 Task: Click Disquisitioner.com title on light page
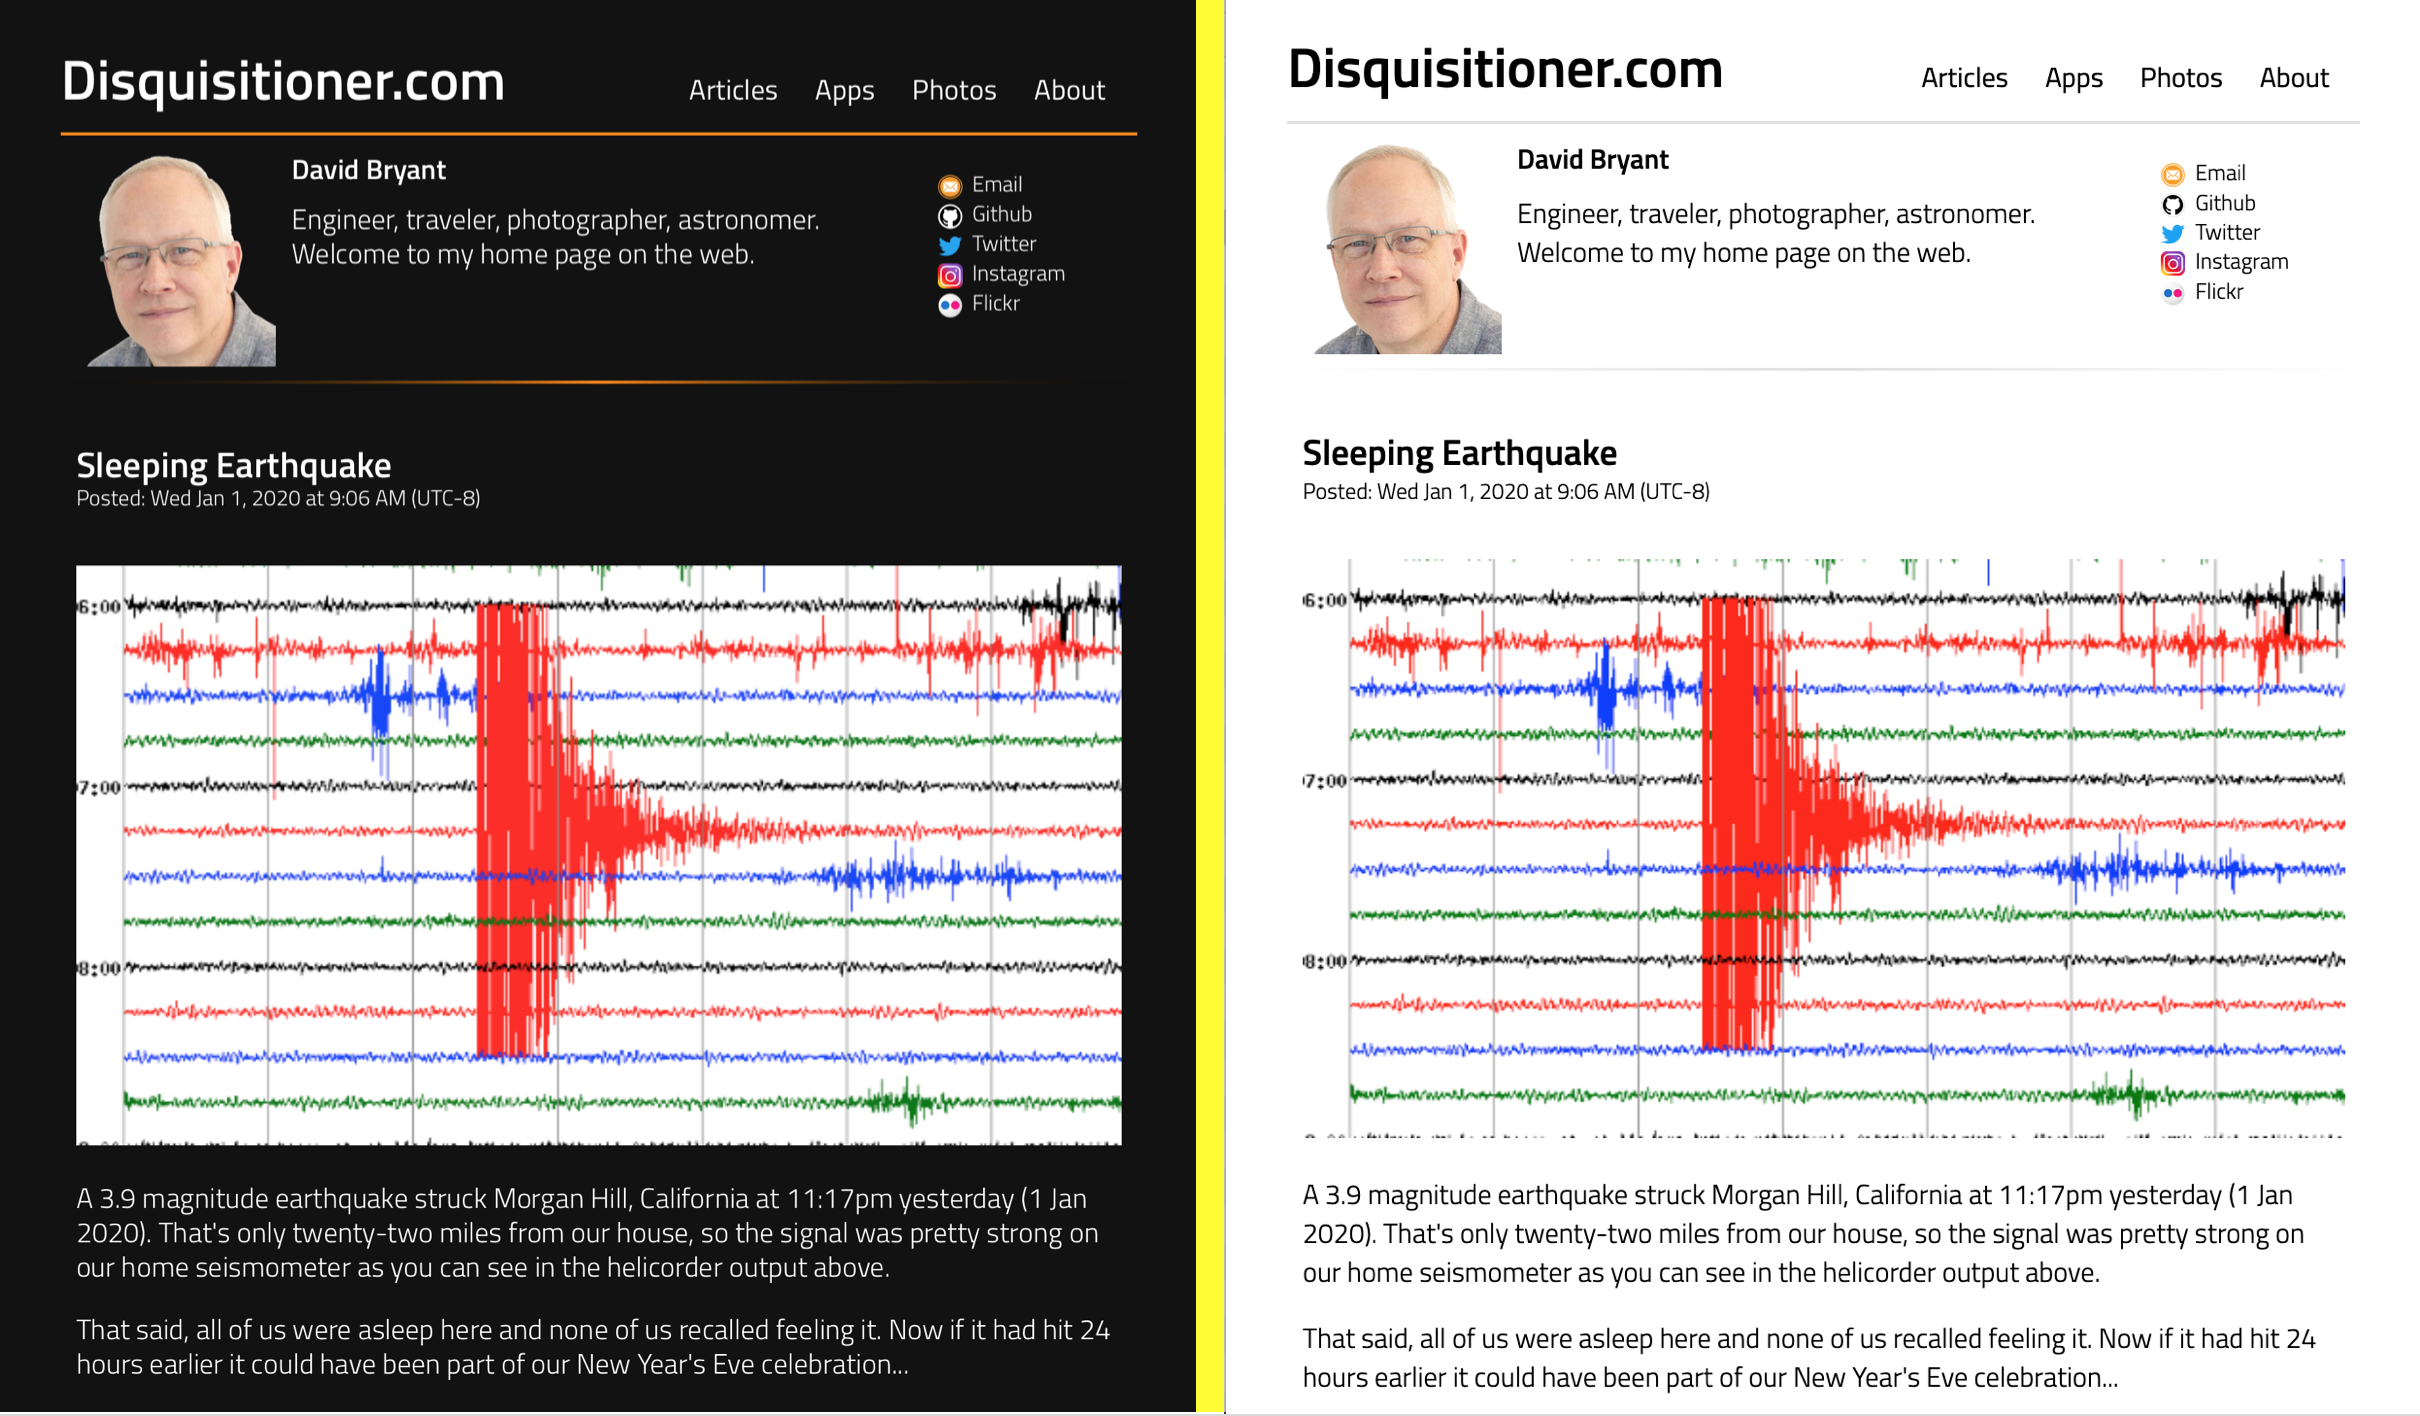pyautogui.click(x=1505, y=69)
